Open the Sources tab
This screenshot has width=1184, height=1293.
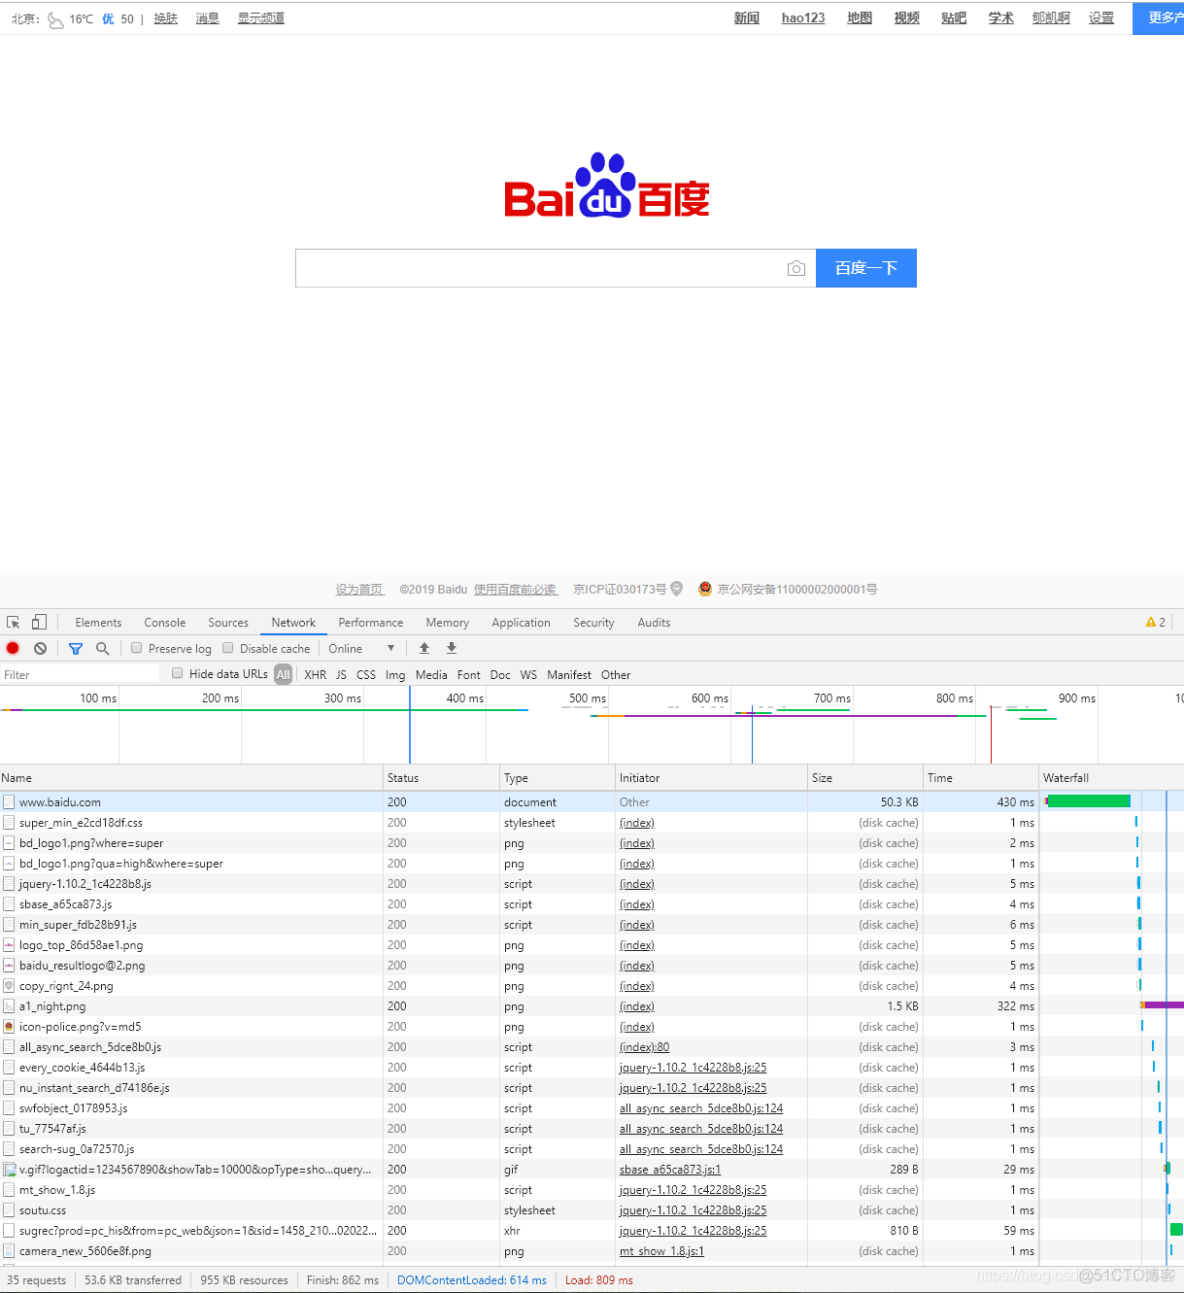(228, 622)
